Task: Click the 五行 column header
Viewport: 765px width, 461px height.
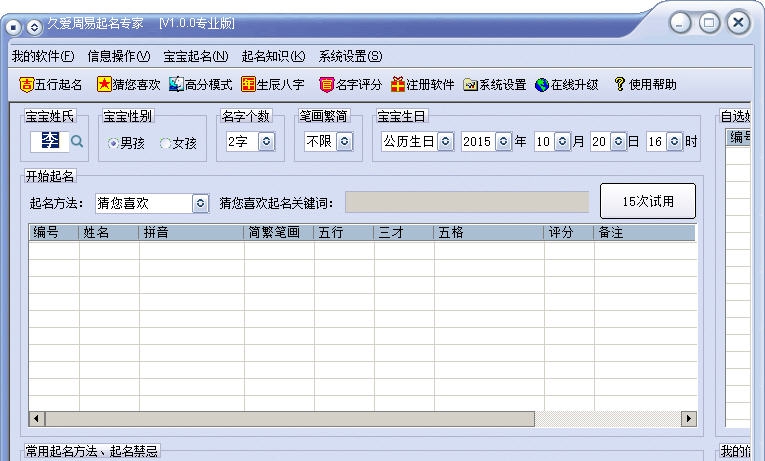Action: click(x=343, y=233)
